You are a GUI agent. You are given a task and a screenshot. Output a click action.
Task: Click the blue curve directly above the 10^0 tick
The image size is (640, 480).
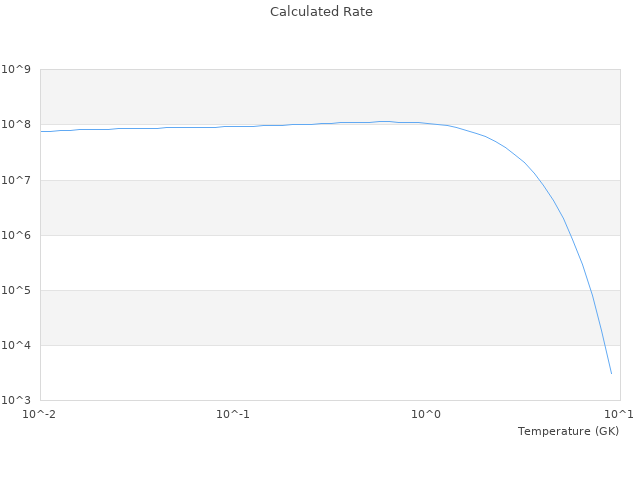pyautogui.click(x=426, y=123)
